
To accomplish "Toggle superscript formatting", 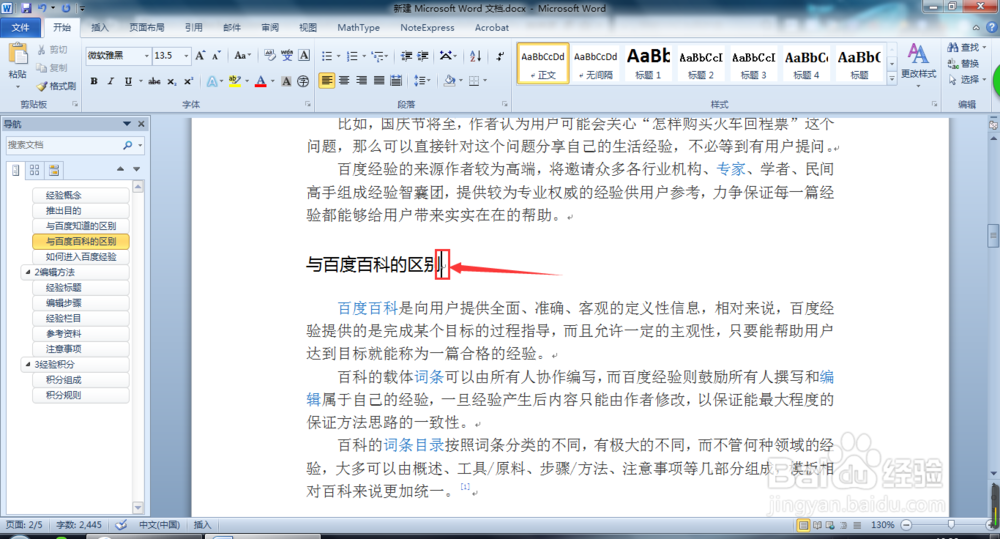I will tap(188, 81).
